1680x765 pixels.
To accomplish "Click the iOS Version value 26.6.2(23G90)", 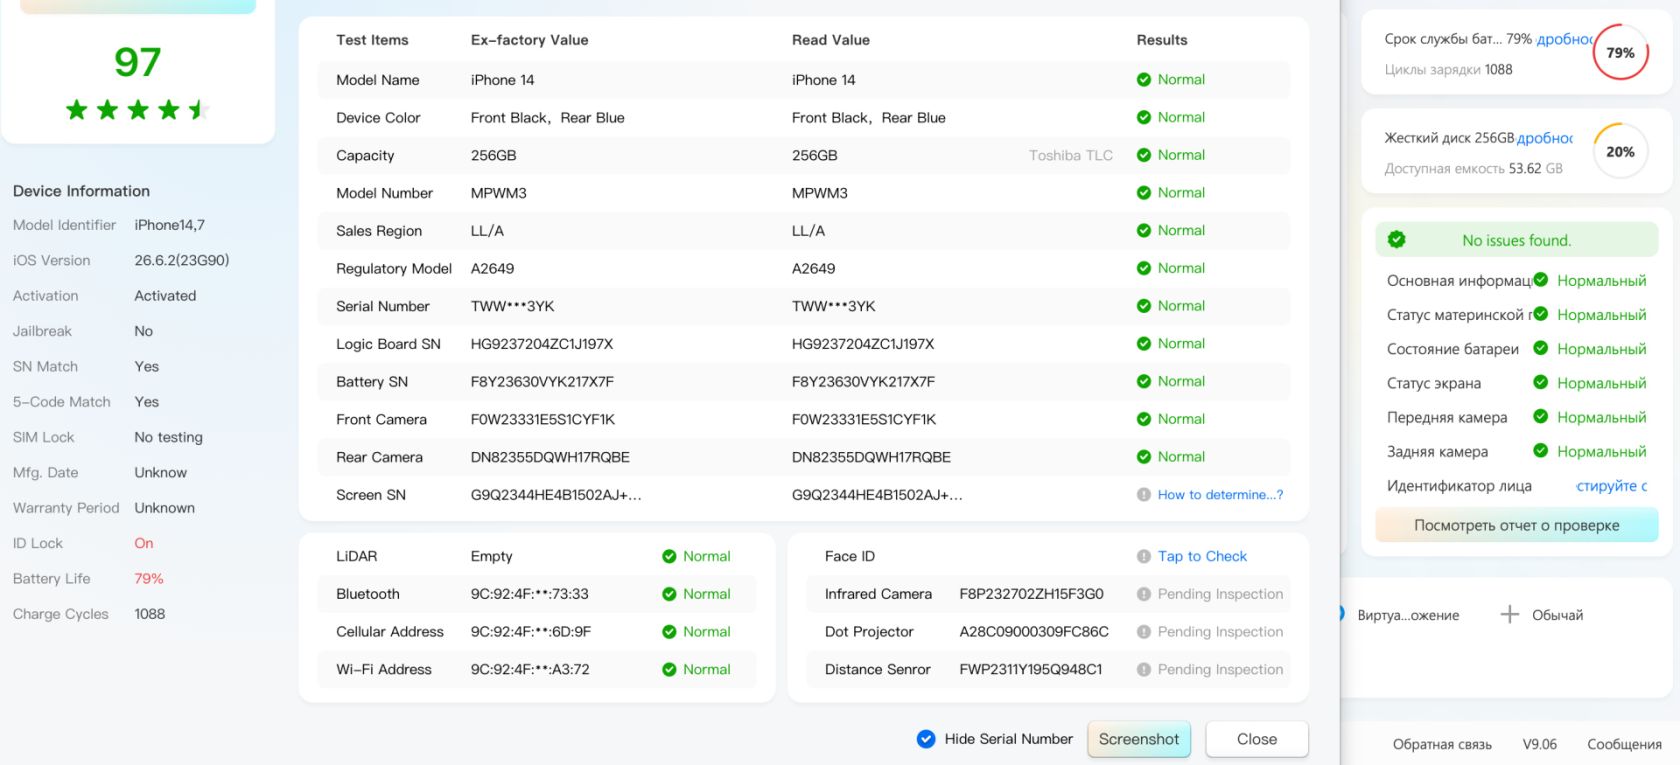I will click(182, 260).
